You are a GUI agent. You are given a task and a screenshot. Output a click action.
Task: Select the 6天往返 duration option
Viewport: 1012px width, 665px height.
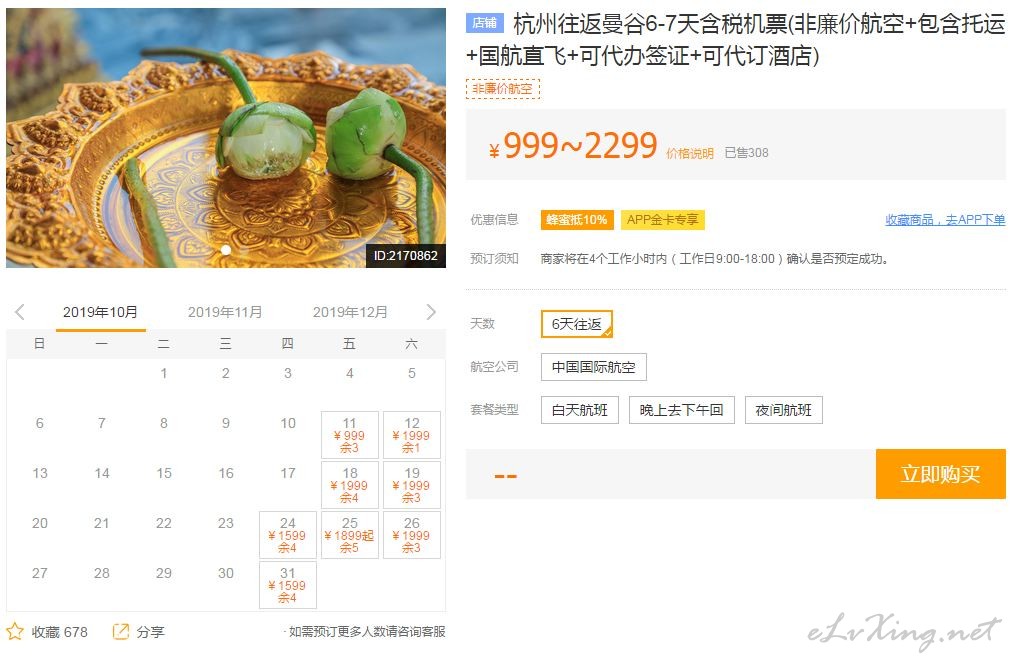point(577,324)
